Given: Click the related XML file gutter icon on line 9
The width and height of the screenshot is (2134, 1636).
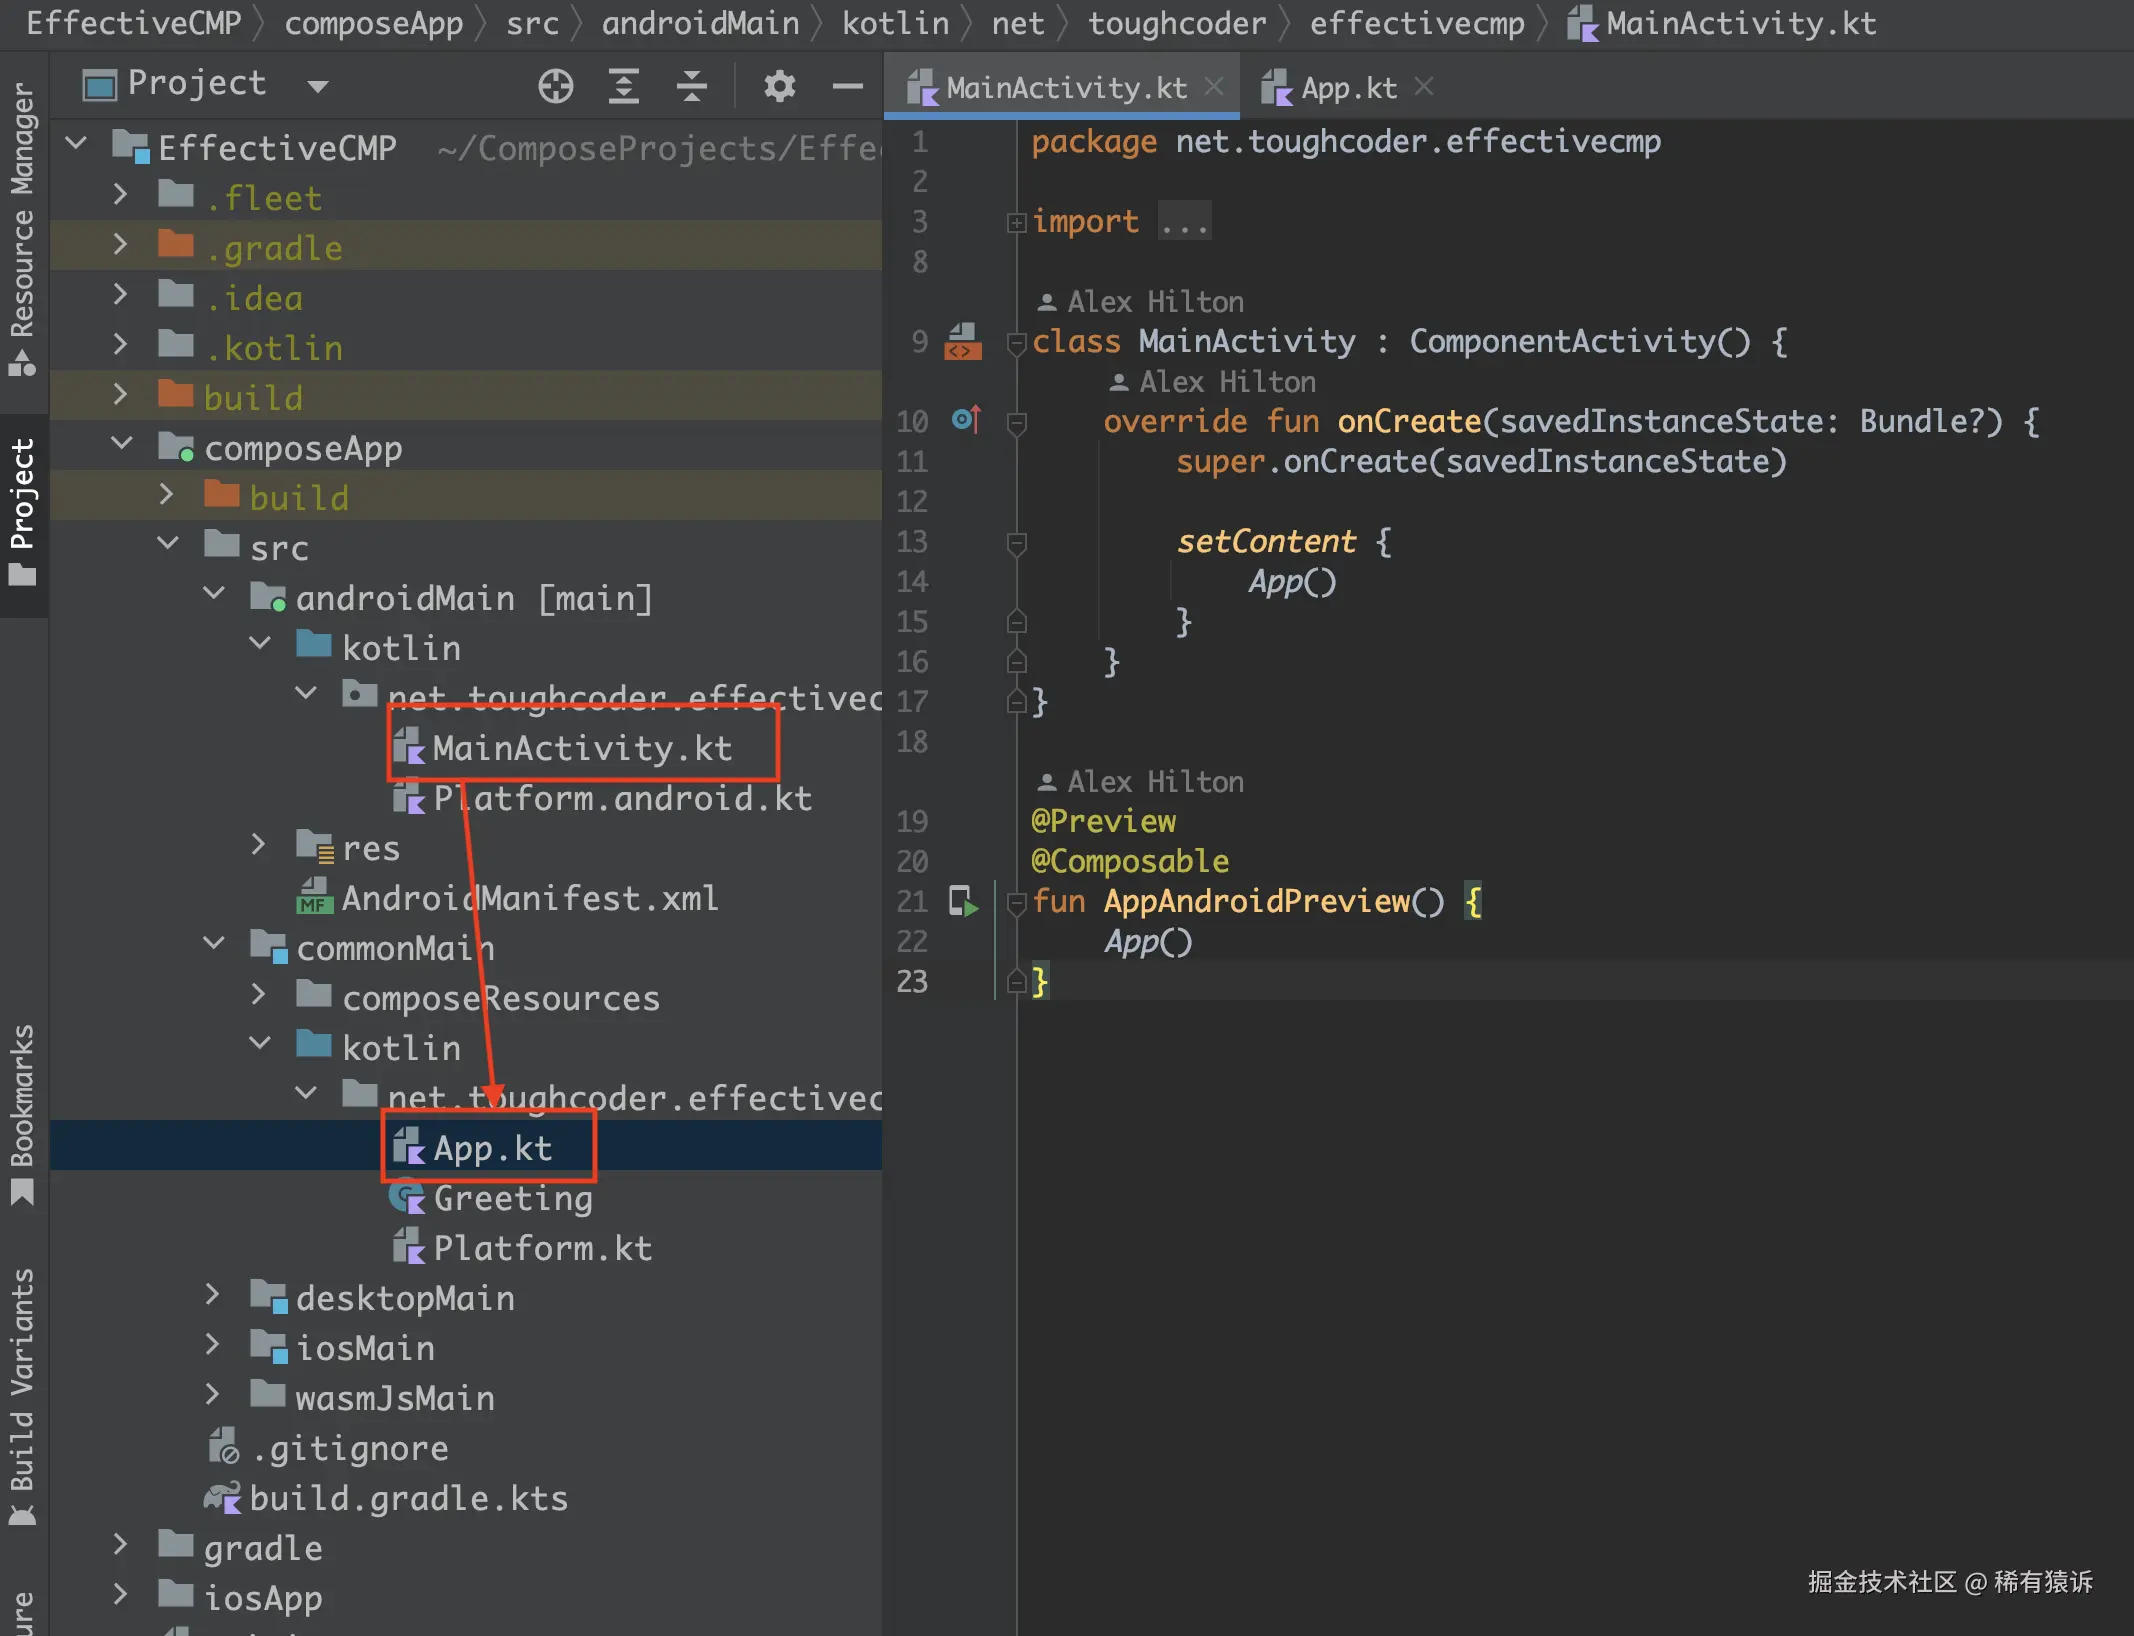Looking at the screenshot, I should (x=963, y=341).
